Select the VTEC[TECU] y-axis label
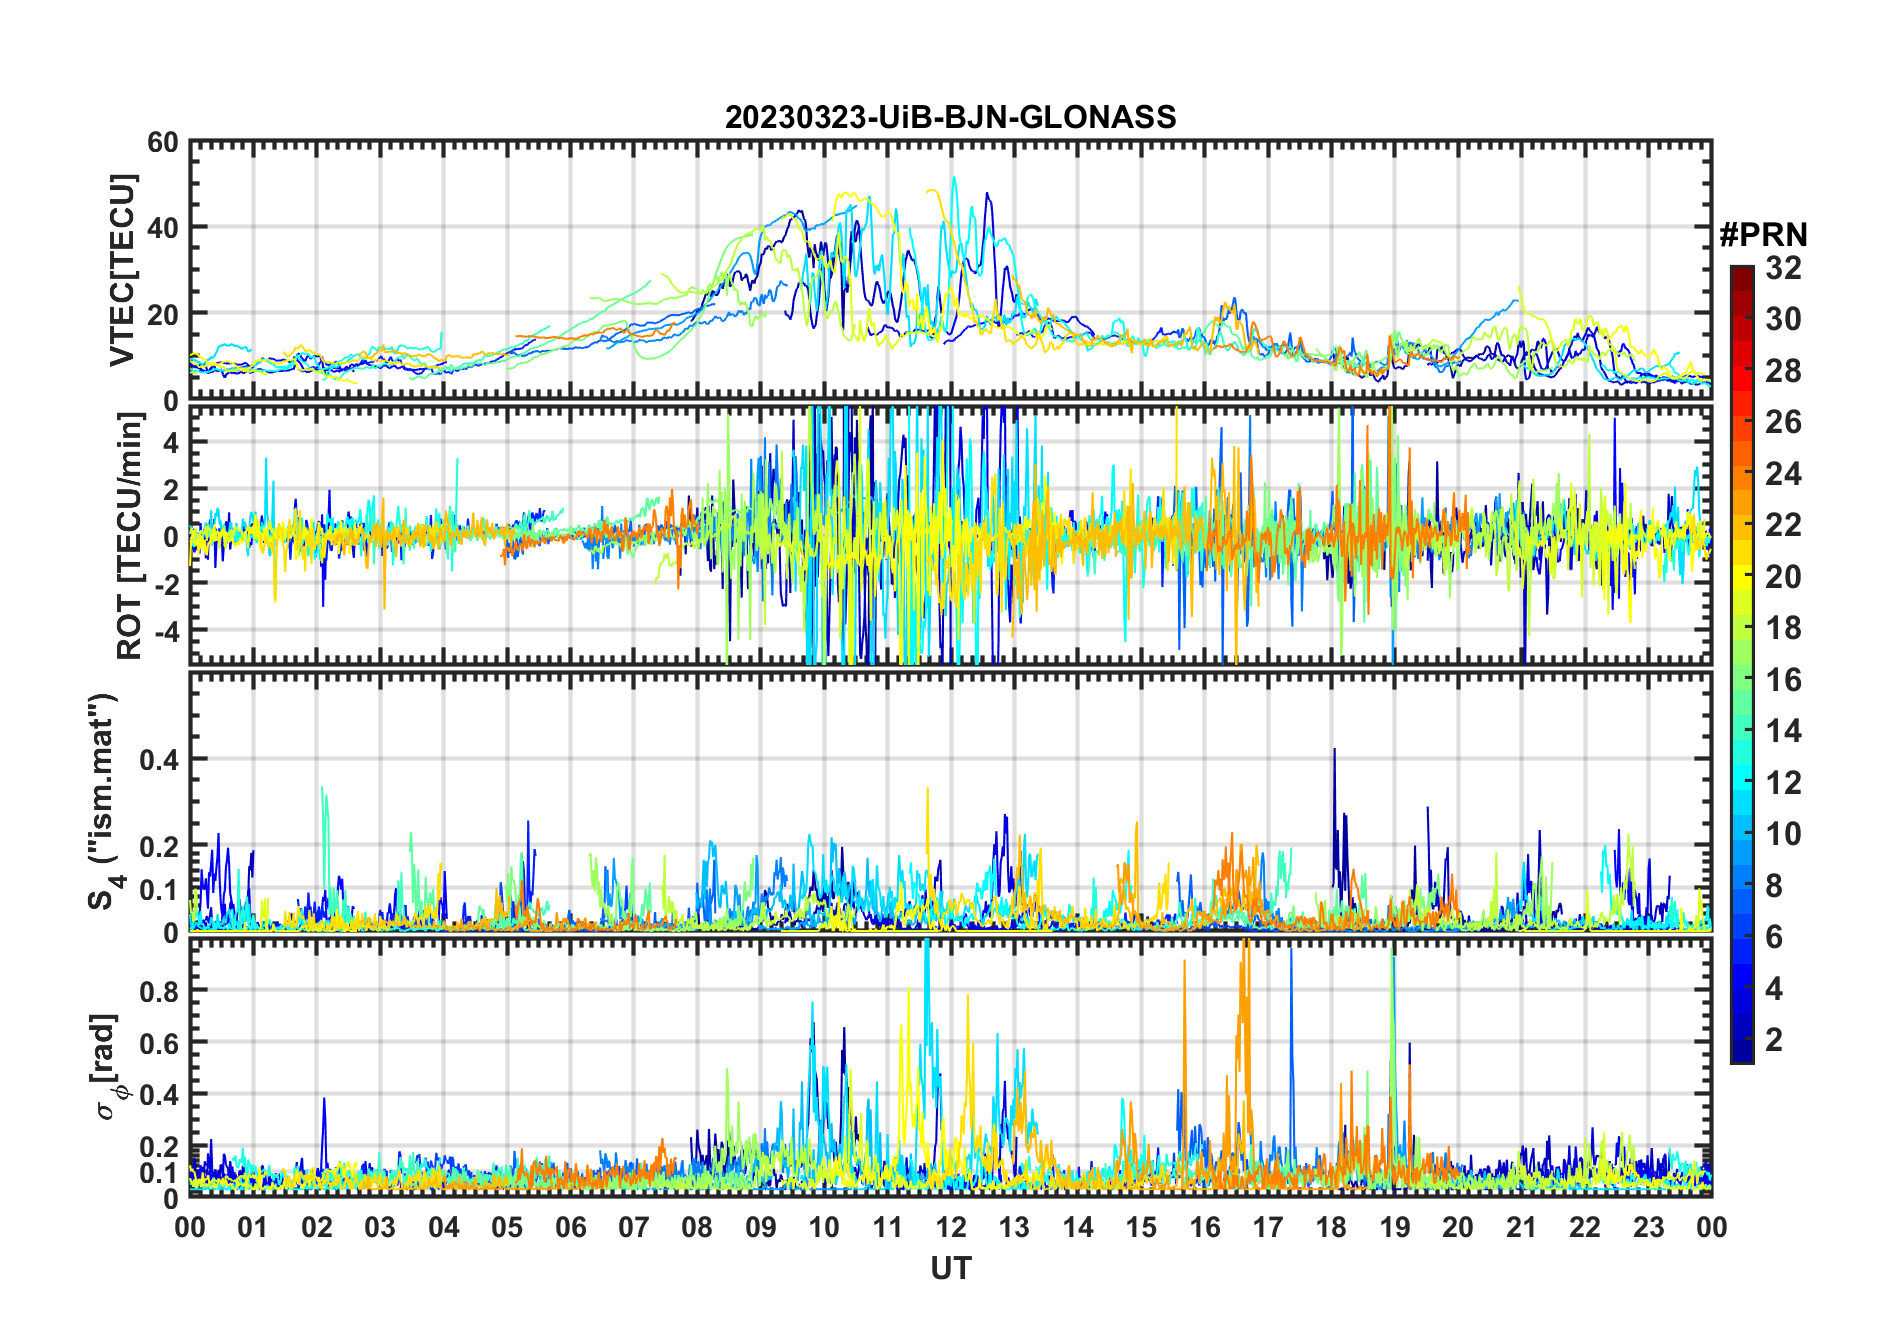Screen dimensions: 1902x1330 pyautogui.click(x=122, y=270)
